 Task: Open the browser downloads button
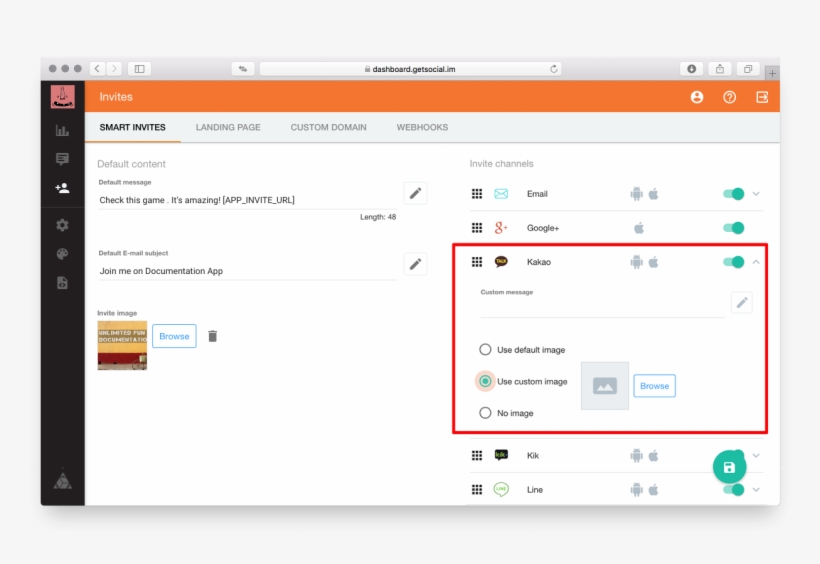pyautogui.click(x=691, y=69)
